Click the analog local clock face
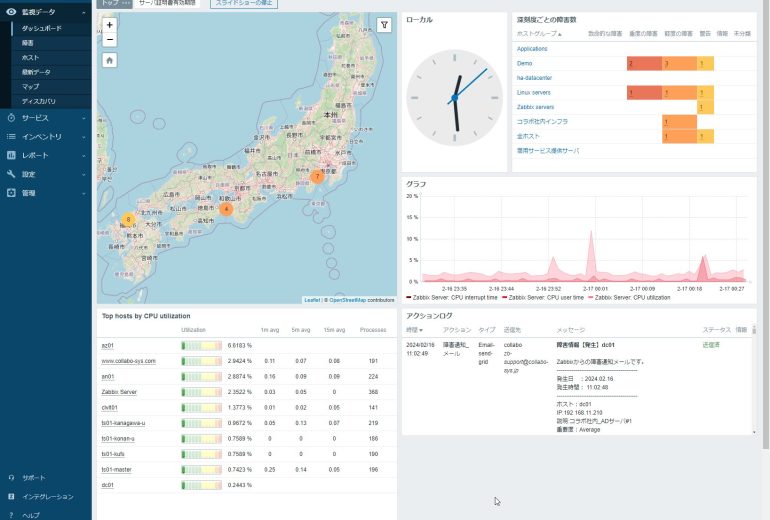770x520 pixels. coord(454,98)
